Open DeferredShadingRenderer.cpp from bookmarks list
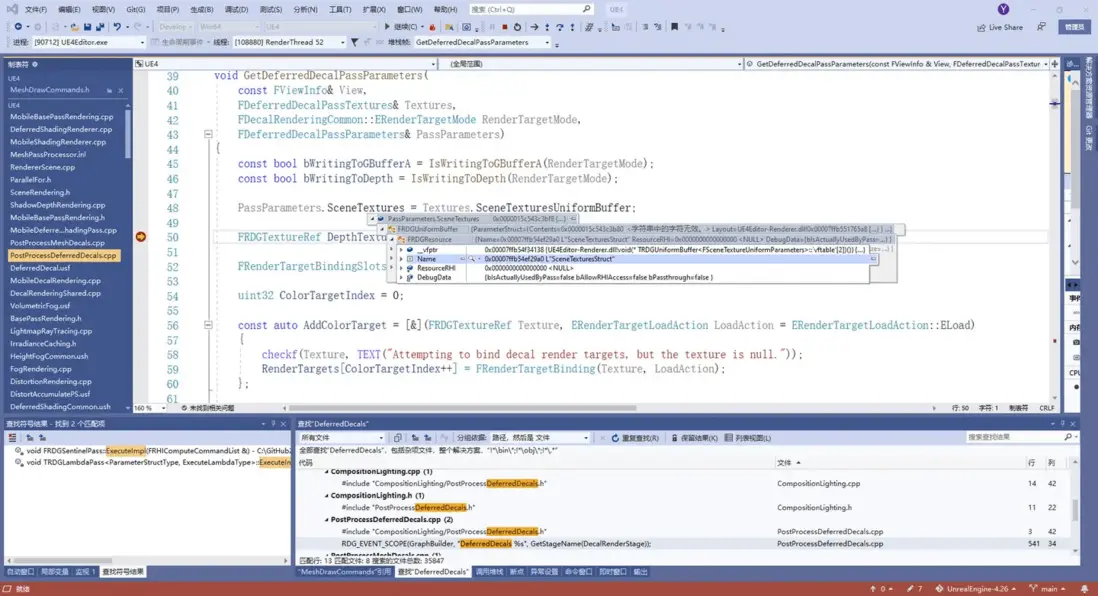 (61, 129)
